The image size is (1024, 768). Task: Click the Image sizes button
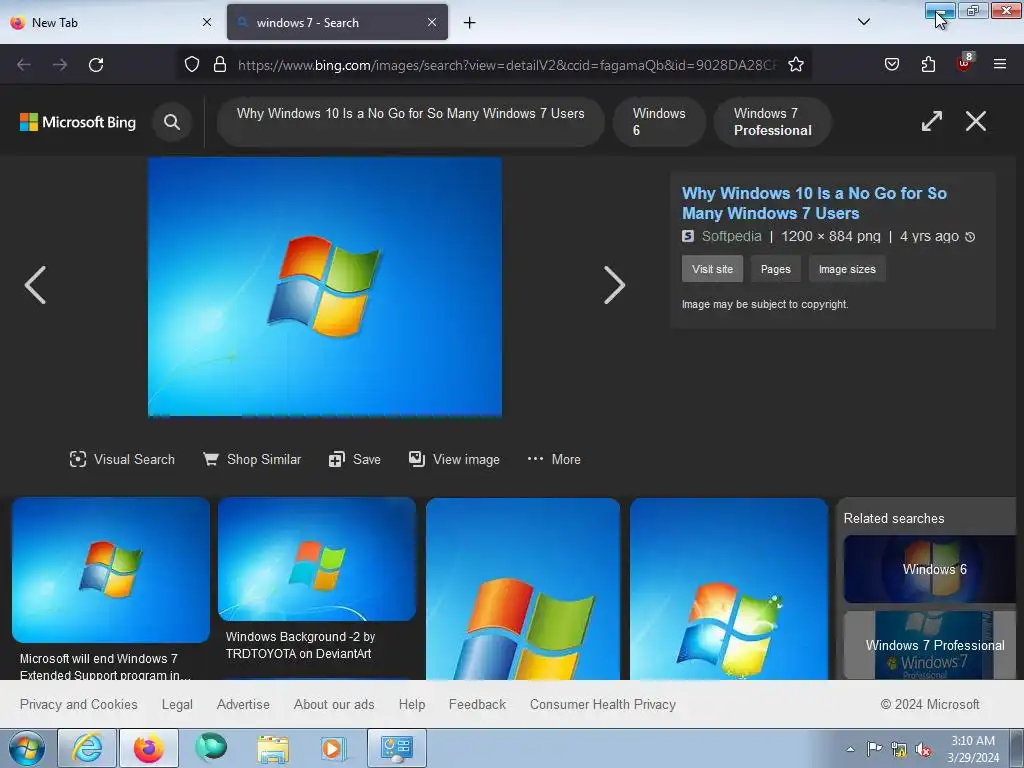click(847, 269)
